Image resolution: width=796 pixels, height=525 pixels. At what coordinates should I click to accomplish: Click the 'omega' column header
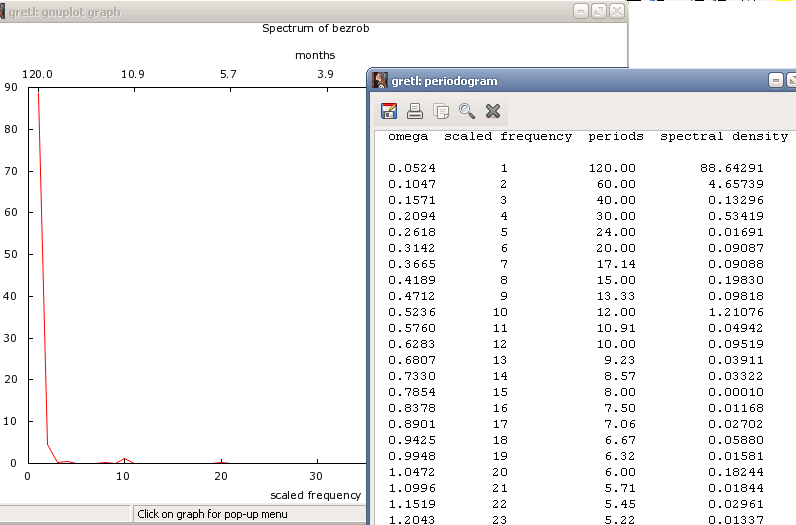coord(408,136)
